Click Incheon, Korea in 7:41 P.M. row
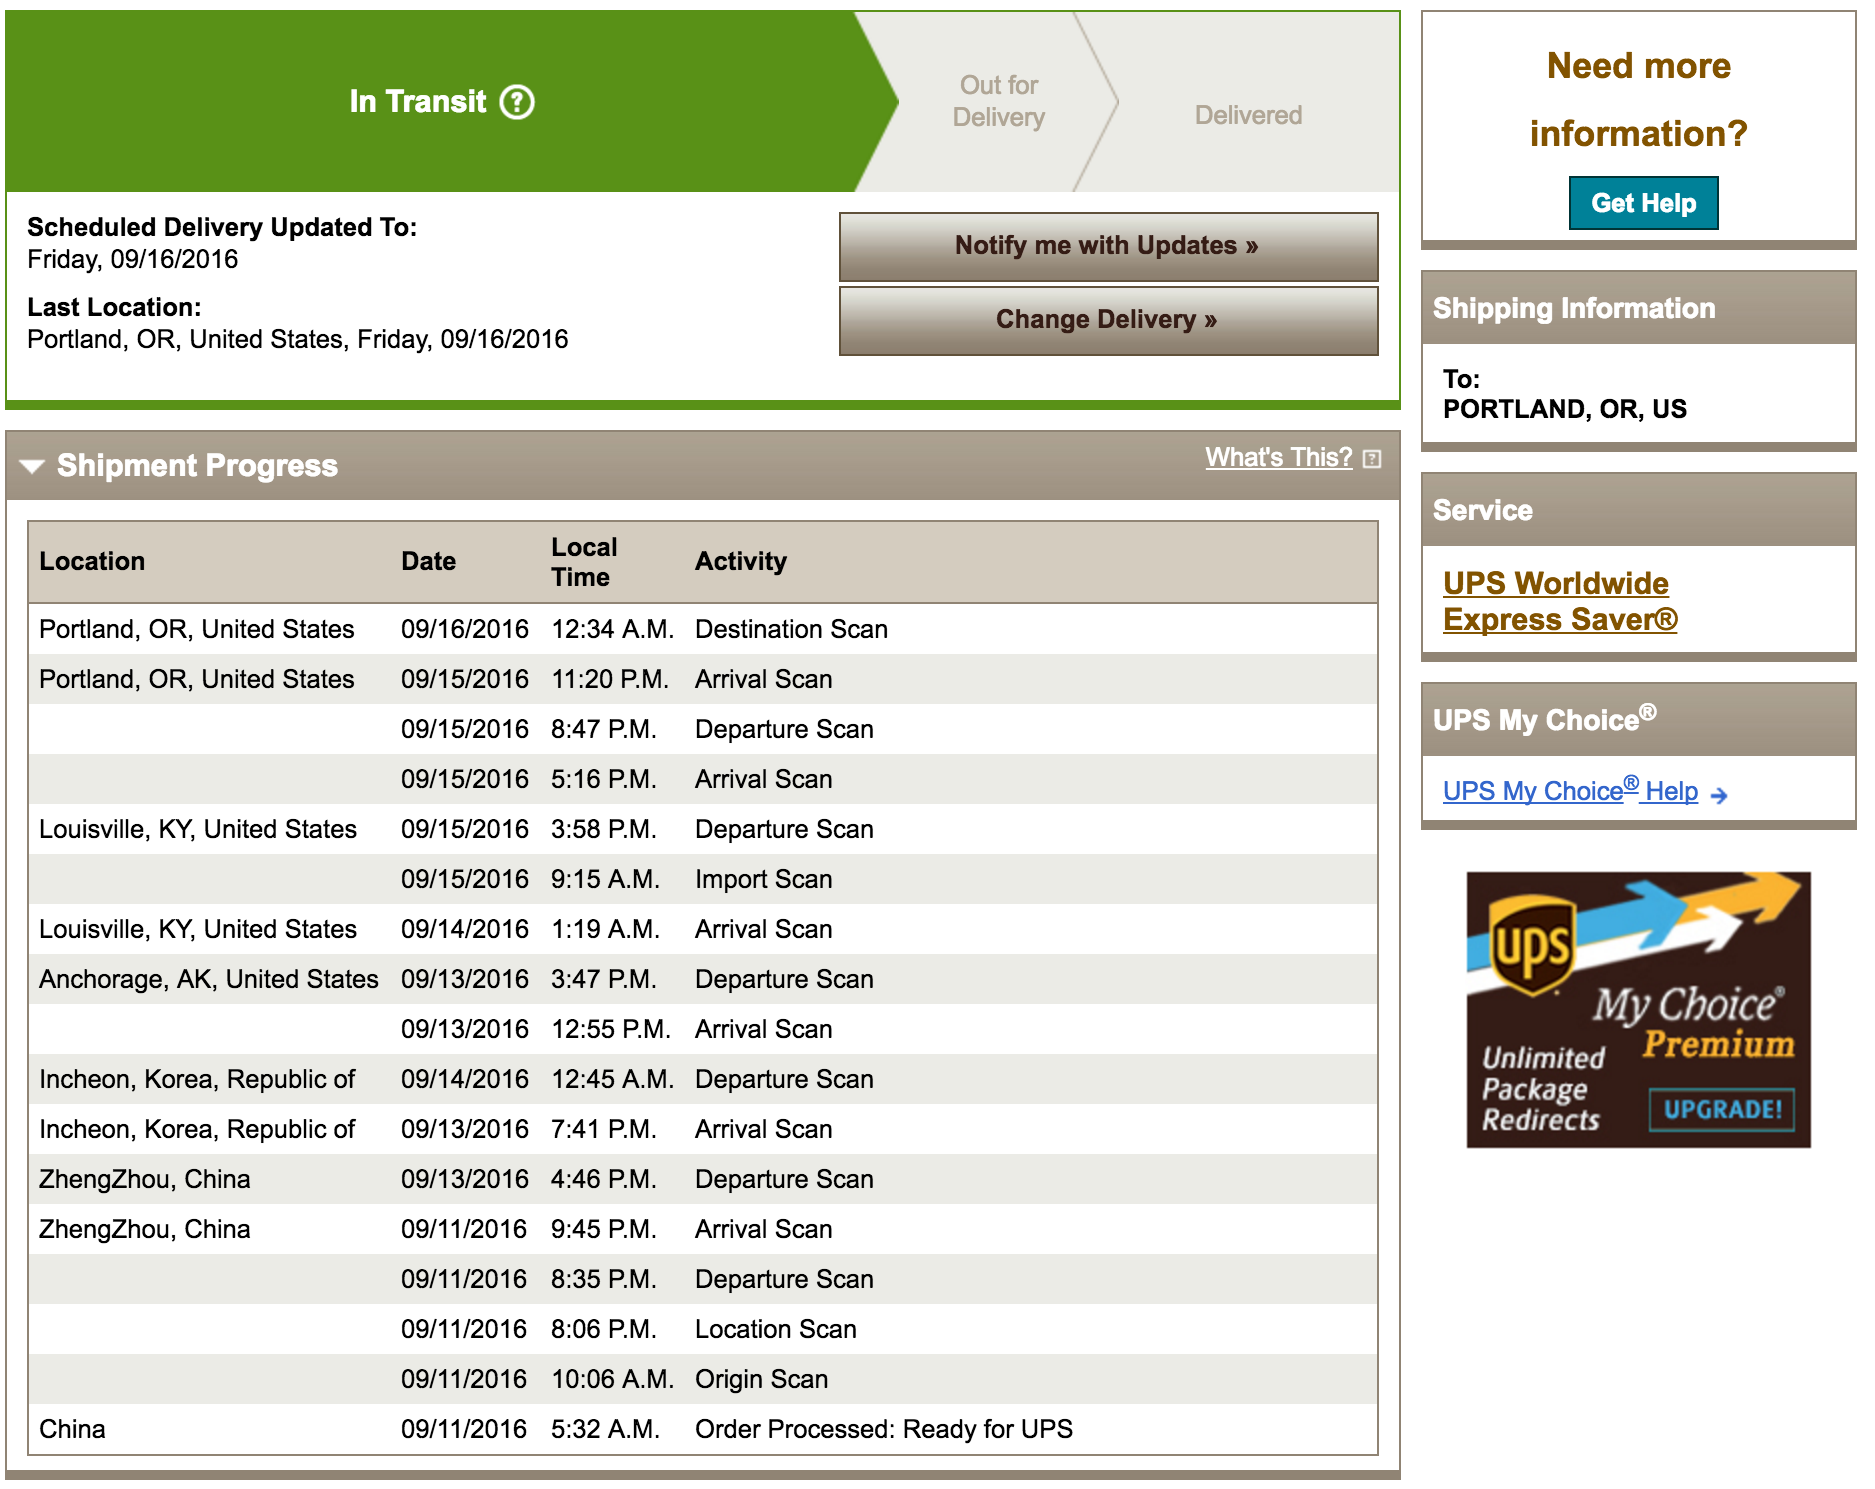Image resolution: width=1875 pixels, height=1489 pixels. [x=197, y=1129]
